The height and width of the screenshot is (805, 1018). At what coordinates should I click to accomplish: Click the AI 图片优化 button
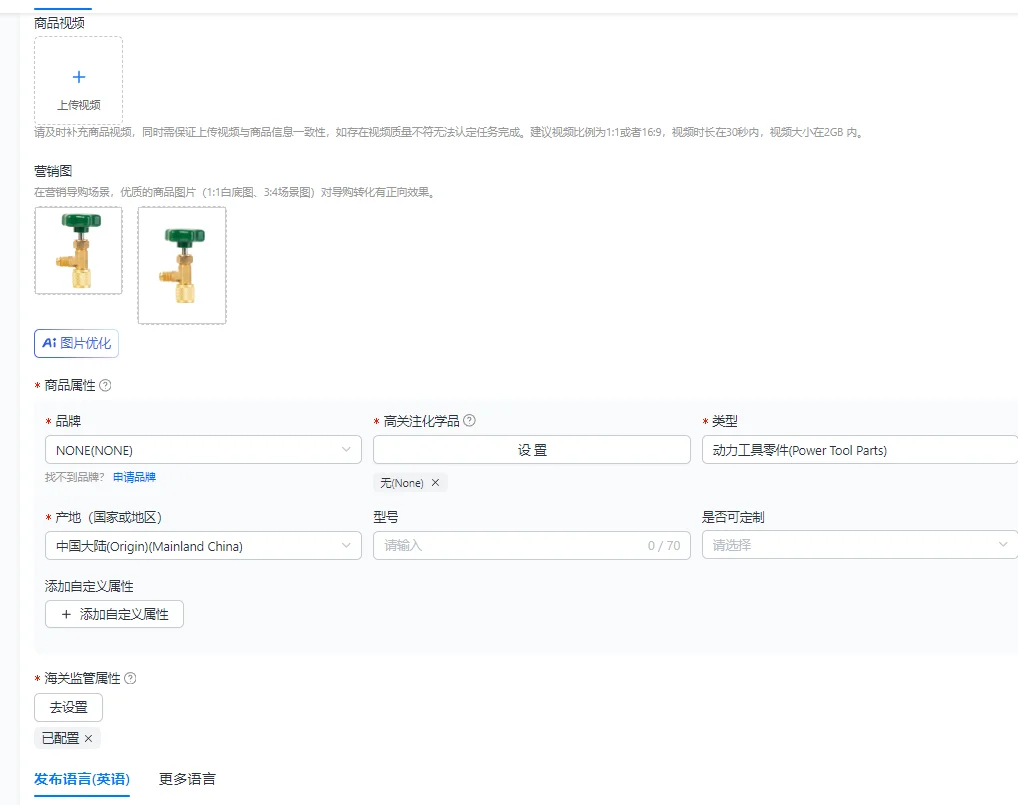(77, 343)
